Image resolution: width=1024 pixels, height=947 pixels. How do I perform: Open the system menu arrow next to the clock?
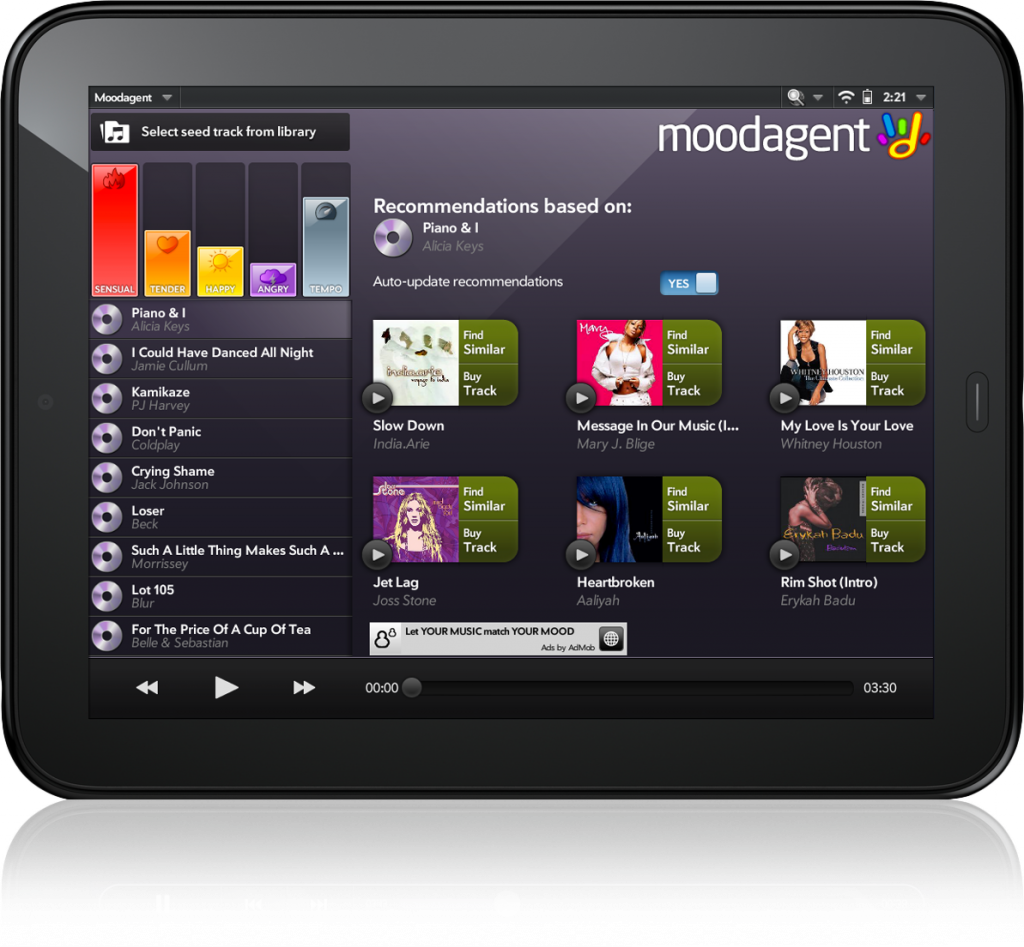[x=921, y=98]
